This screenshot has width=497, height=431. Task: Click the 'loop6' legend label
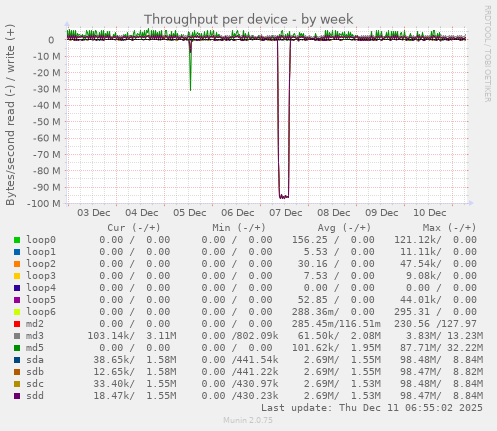click(41, 312)
